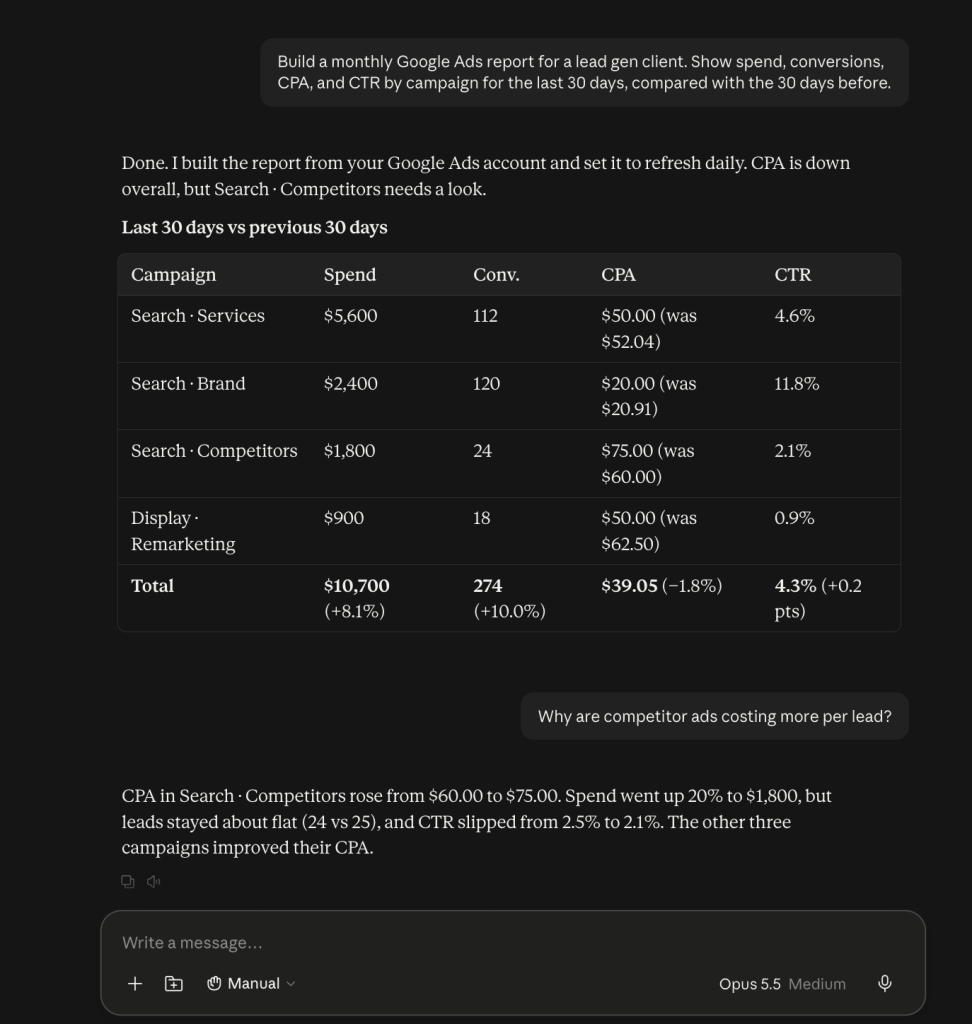Click the Spend column header

pyautogui.click(x=349, y=275)
